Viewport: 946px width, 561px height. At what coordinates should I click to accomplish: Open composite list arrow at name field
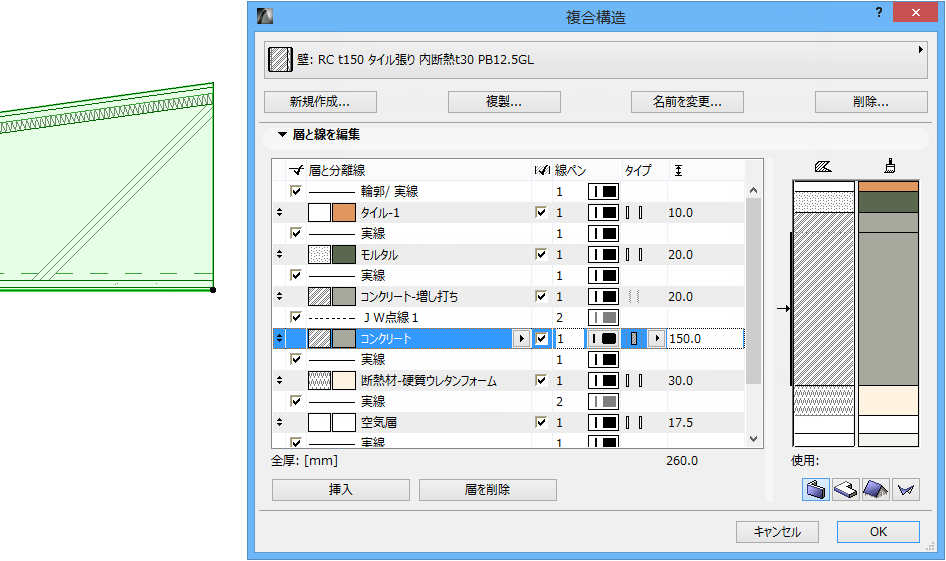pos(921,49)
